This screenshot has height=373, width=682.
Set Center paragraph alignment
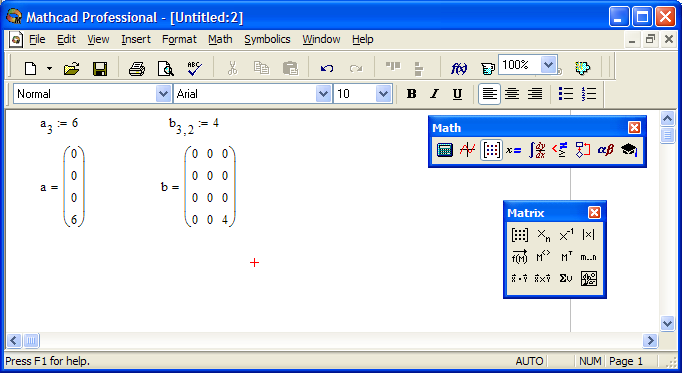pyautogui.click(x=512, y=94)
